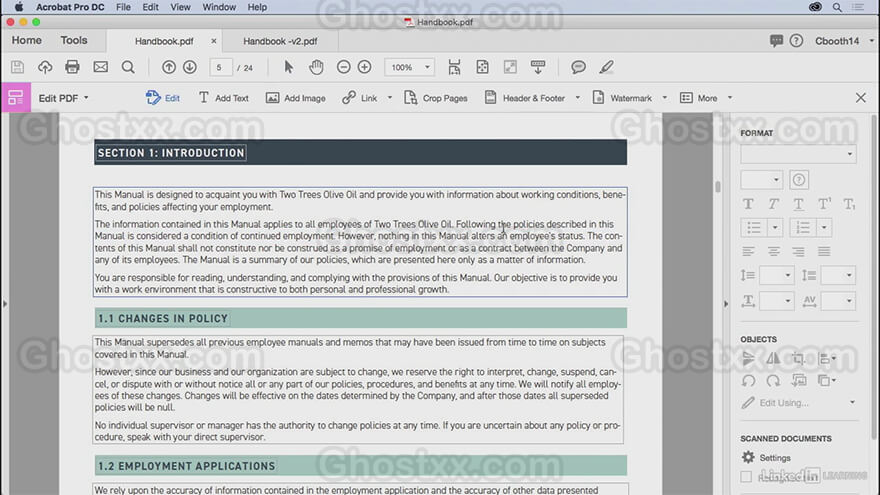This screenshot has width=880, height=495.
Task: Click the Edit button in toolbar
Action: 163,98
